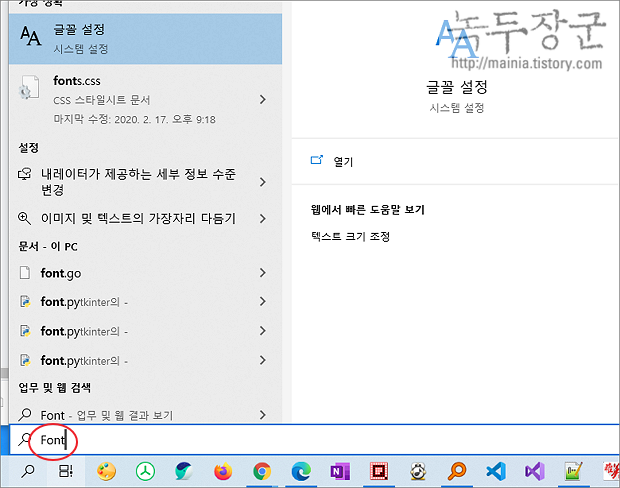Click the taskbar search magnifier icon
This screenshot has width=620, height=488.
[x=28, y=471]
